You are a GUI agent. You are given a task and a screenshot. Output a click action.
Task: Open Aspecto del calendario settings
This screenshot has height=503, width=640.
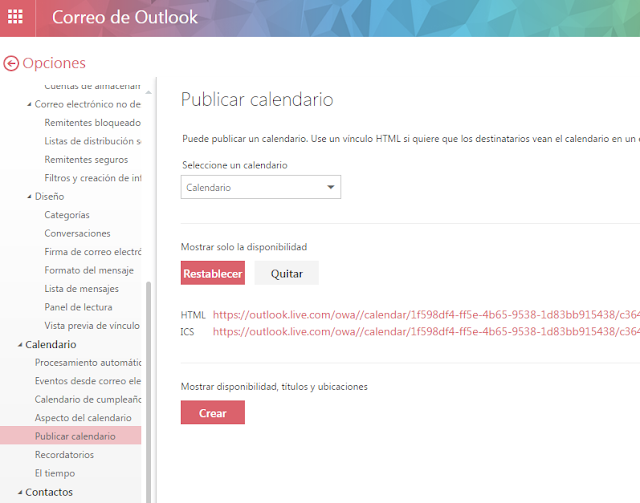(83, 418)
